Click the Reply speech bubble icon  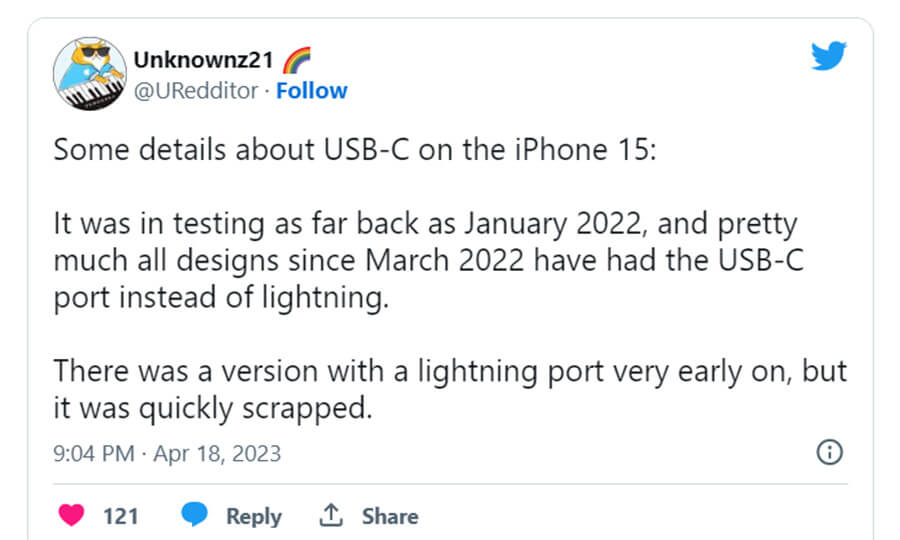click(x=195, y=516)
